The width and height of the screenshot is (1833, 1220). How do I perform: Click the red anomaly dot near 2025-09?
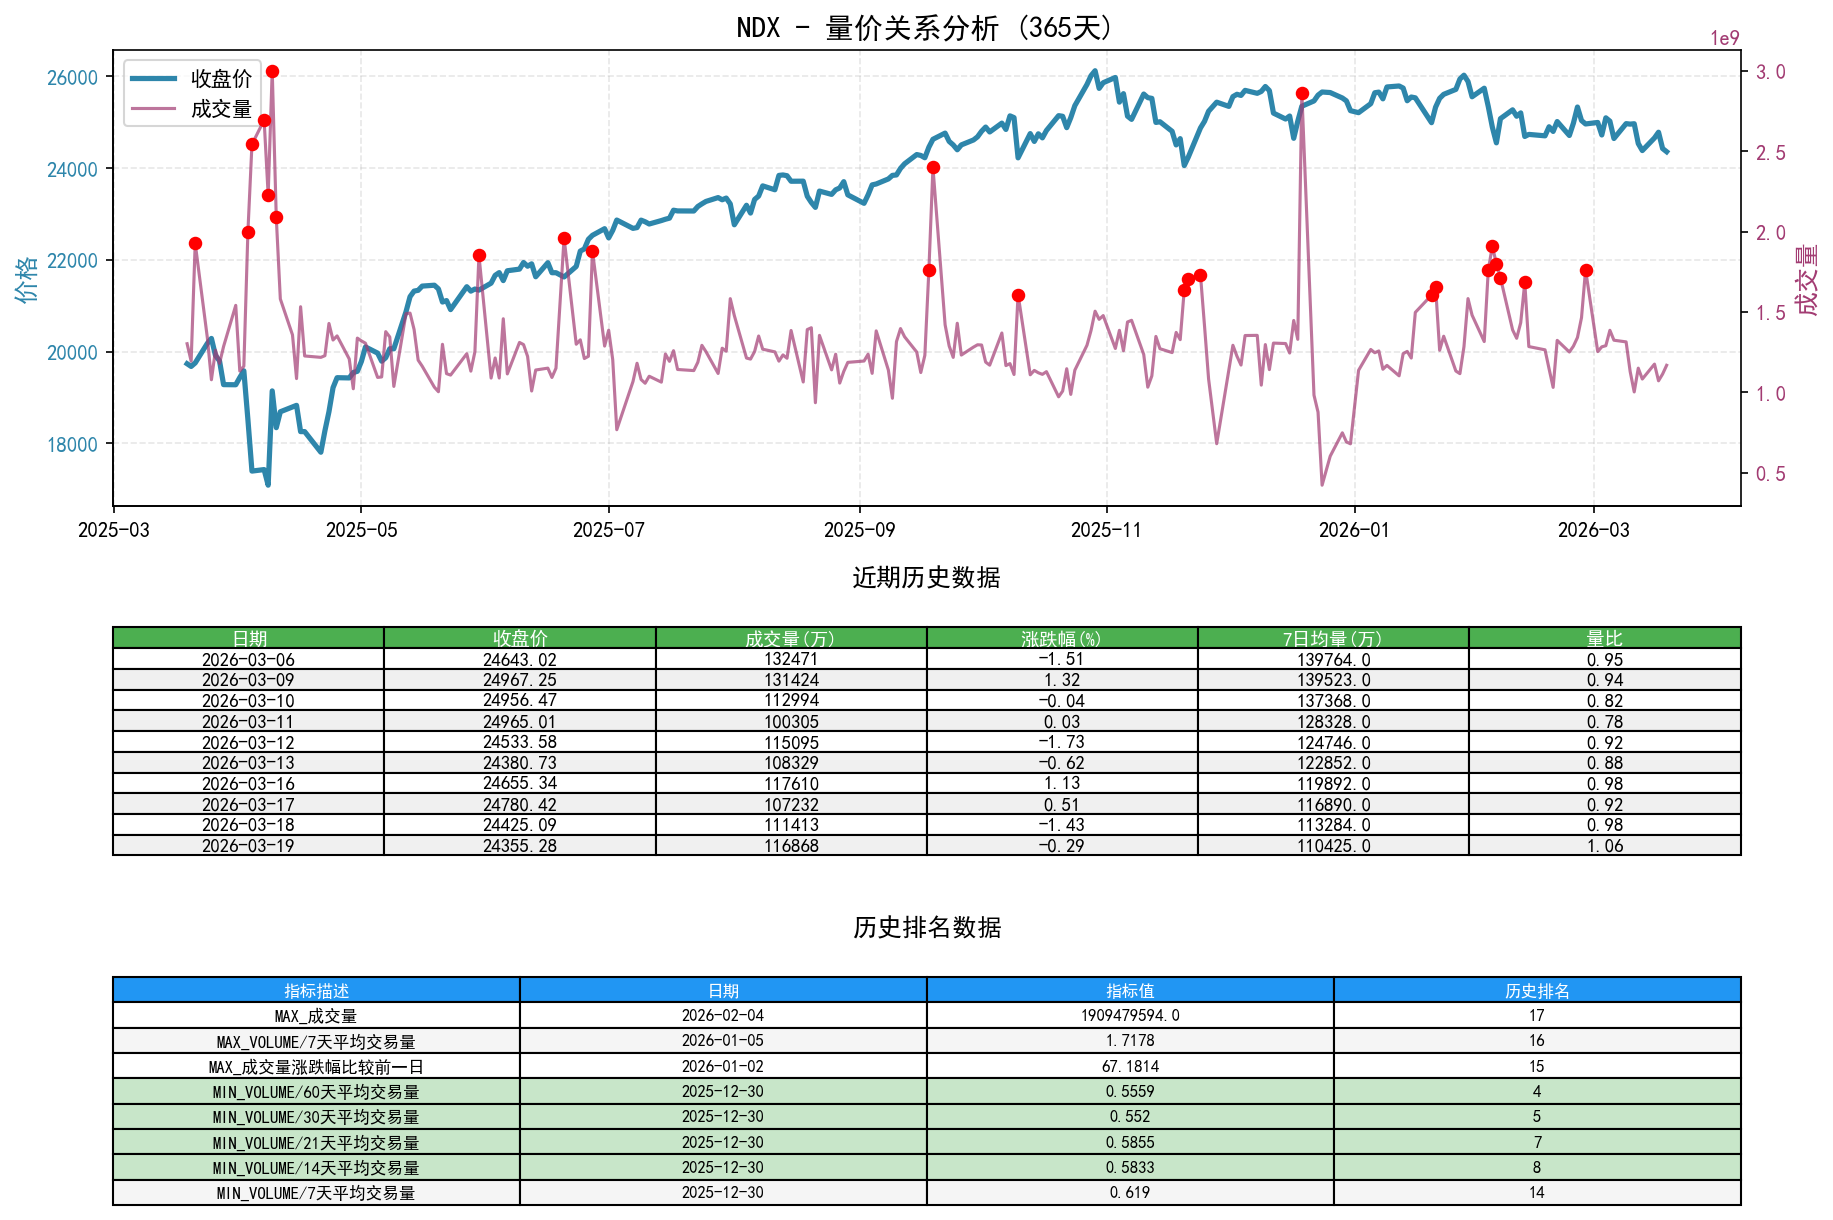[932, 168]
